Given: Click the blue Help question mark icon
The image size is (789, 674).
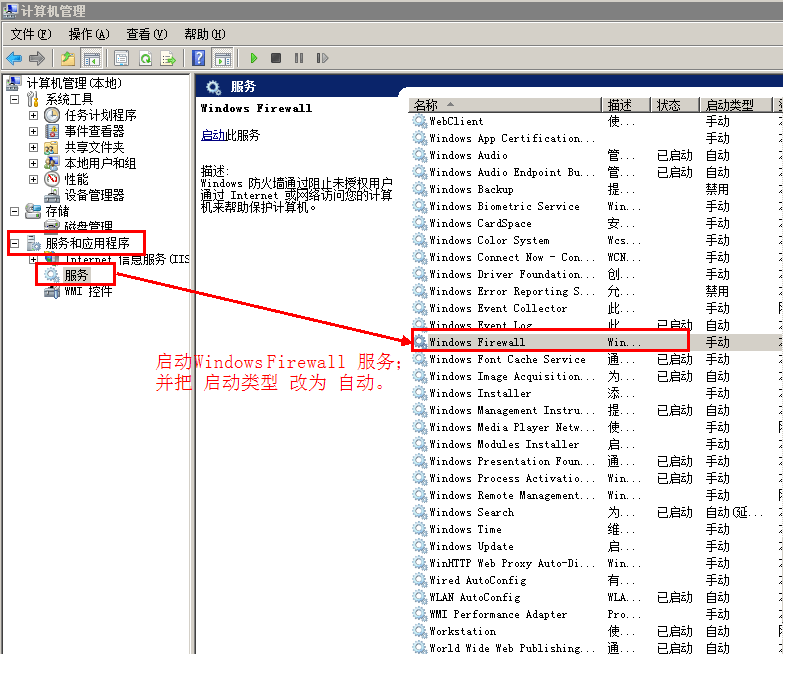Looking at the screenshot, I should pyautogui.click(x=199, y=58).
